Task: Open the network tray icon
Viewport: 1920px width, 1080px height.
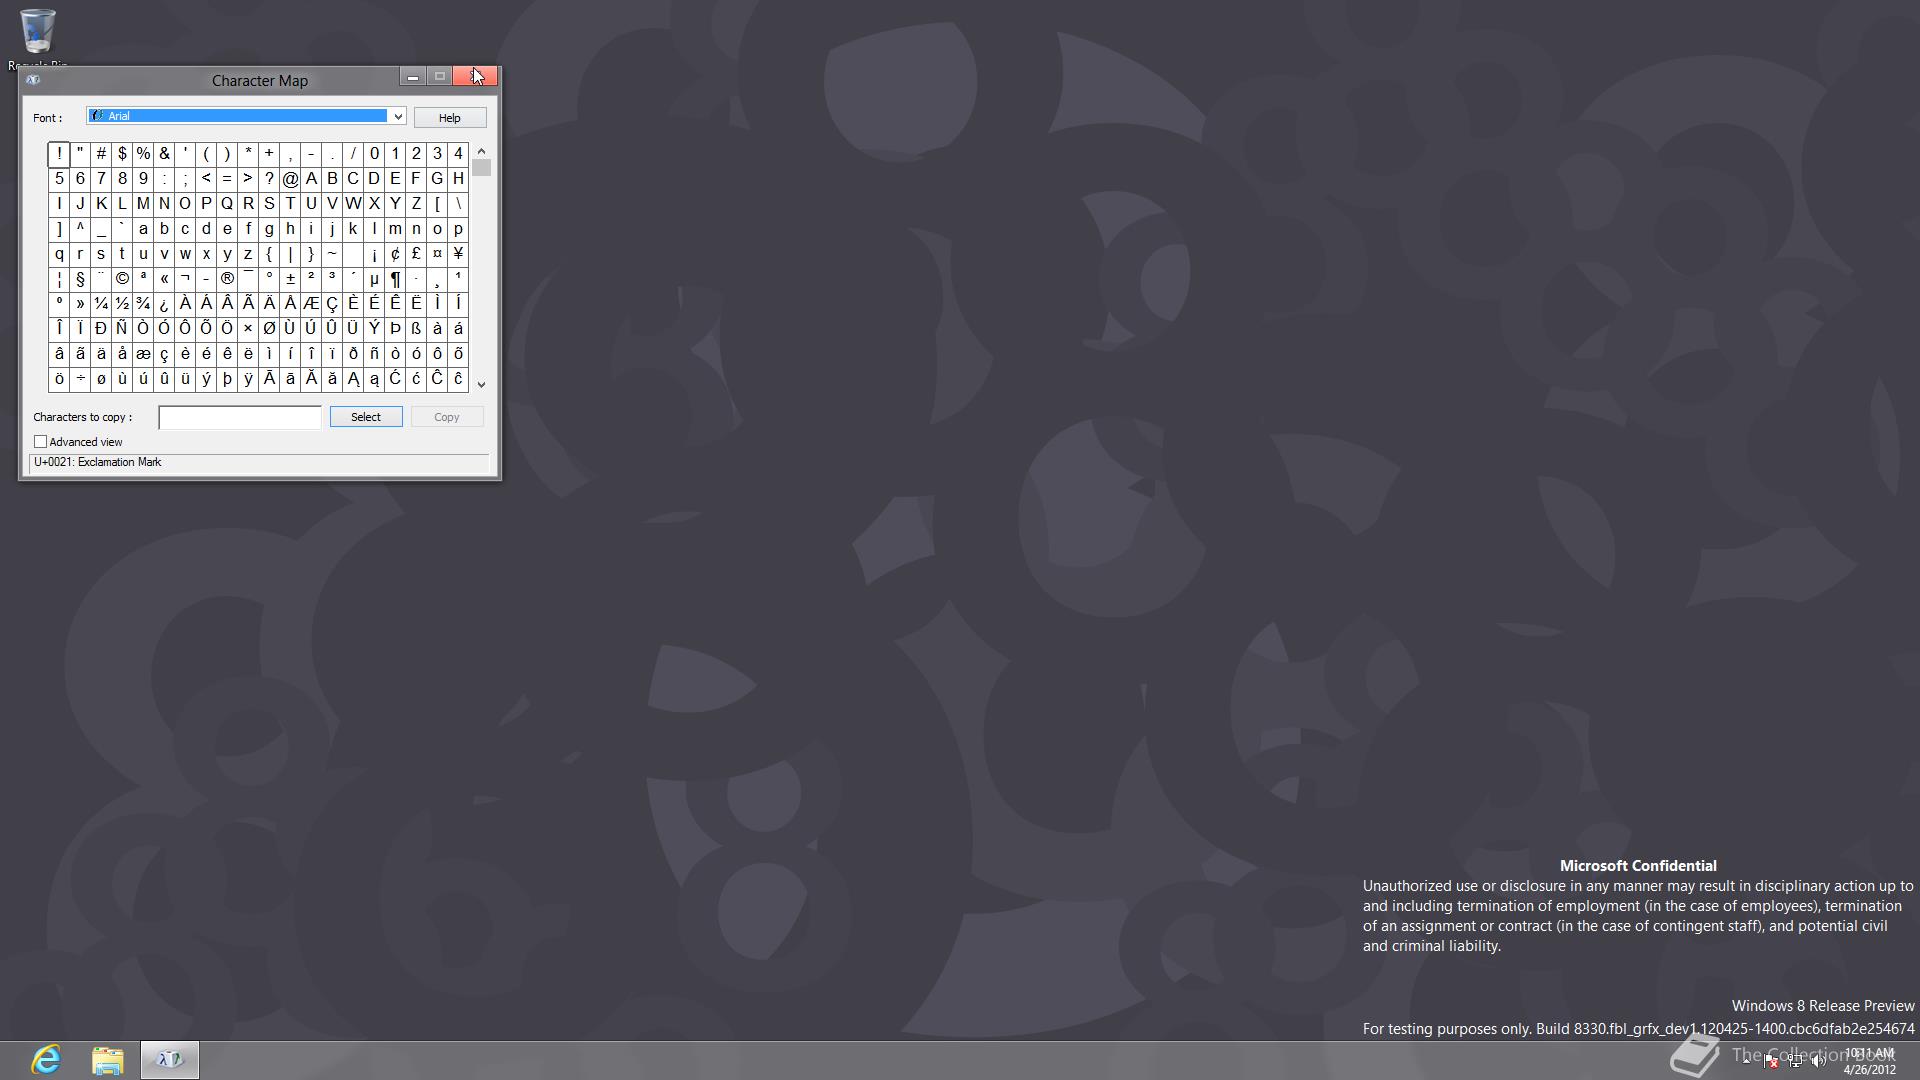Action: tap(1796, 1062)
